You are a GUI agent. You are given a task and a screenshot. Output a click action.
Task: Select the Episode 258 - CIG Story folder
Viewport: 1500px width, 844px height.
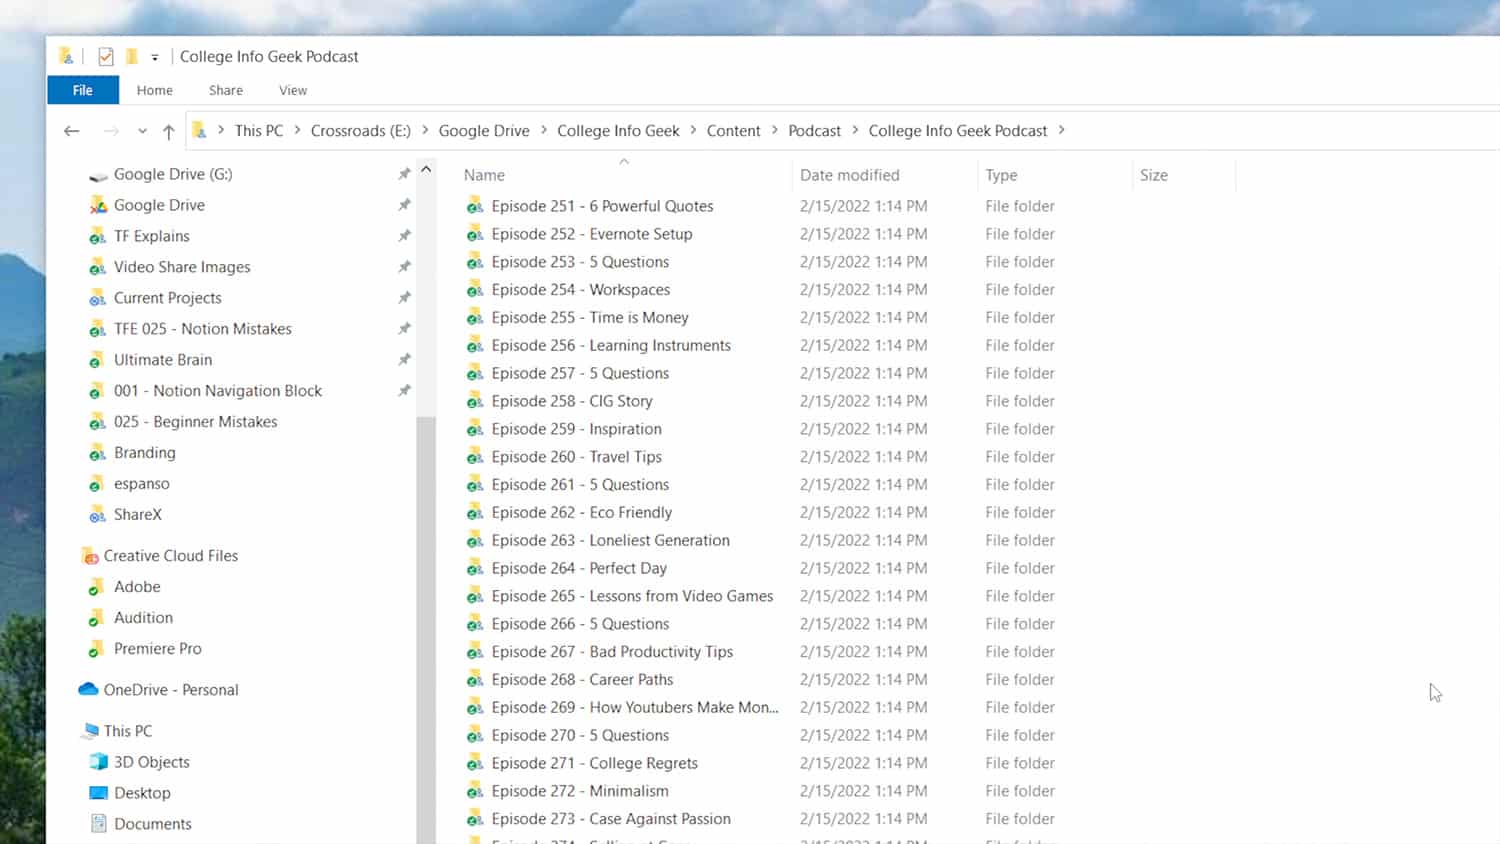571,400
